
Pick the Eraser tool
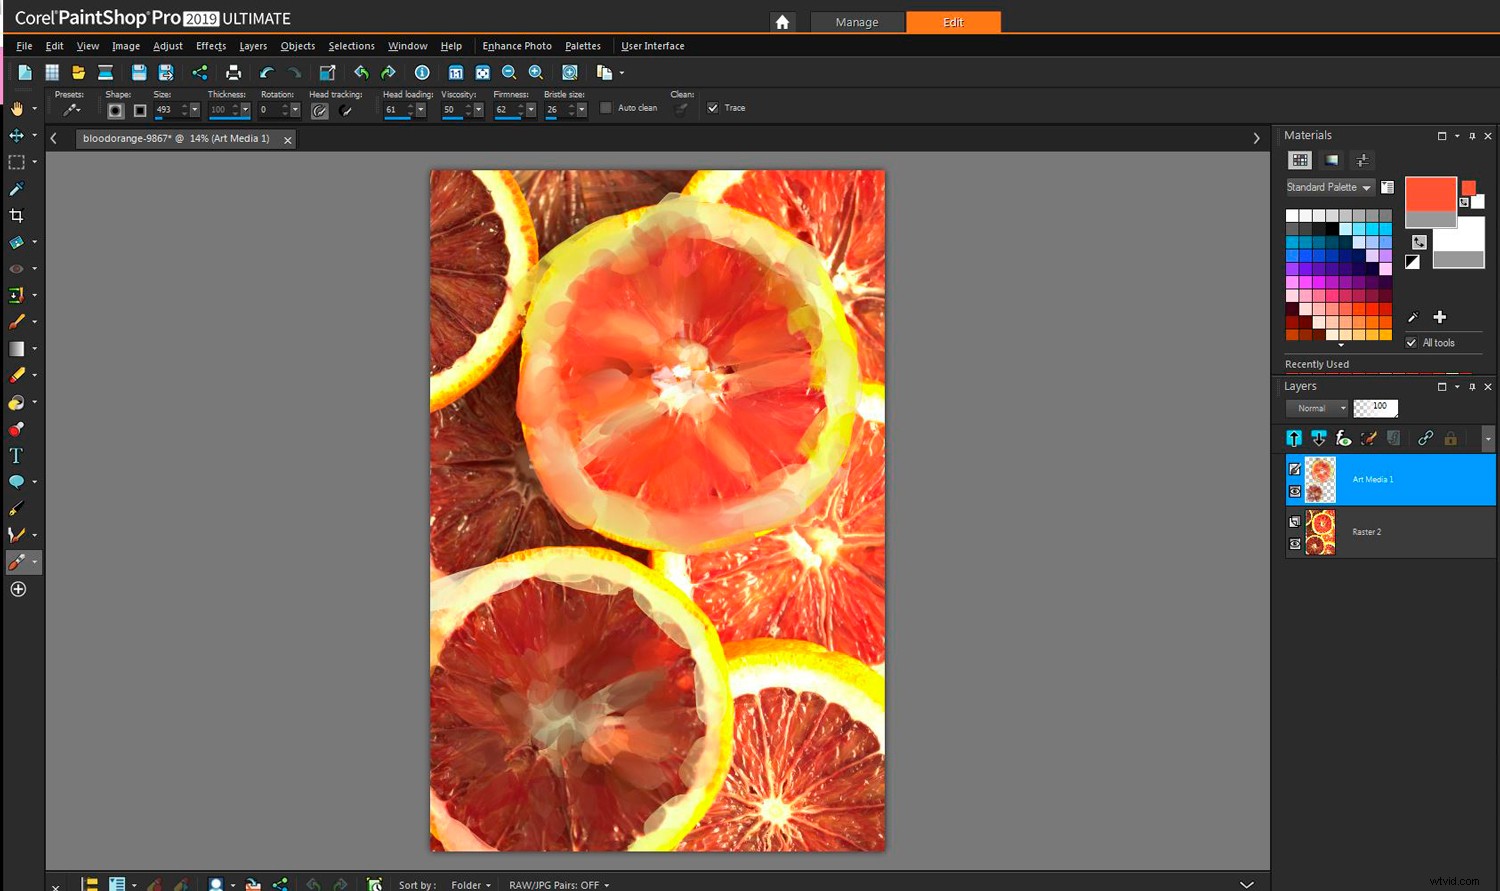(18, 375)
